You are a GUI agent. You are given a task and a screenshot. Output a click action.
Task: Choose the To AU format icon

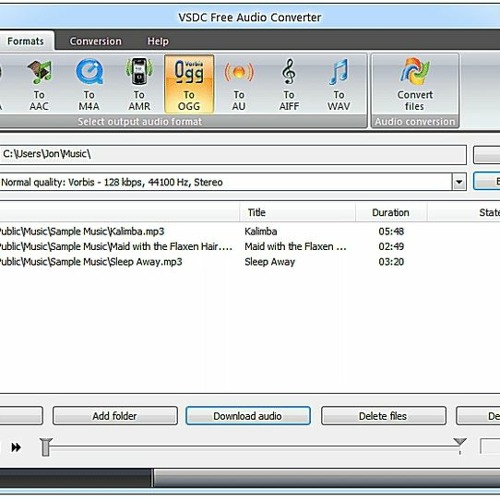click(239, 85)
